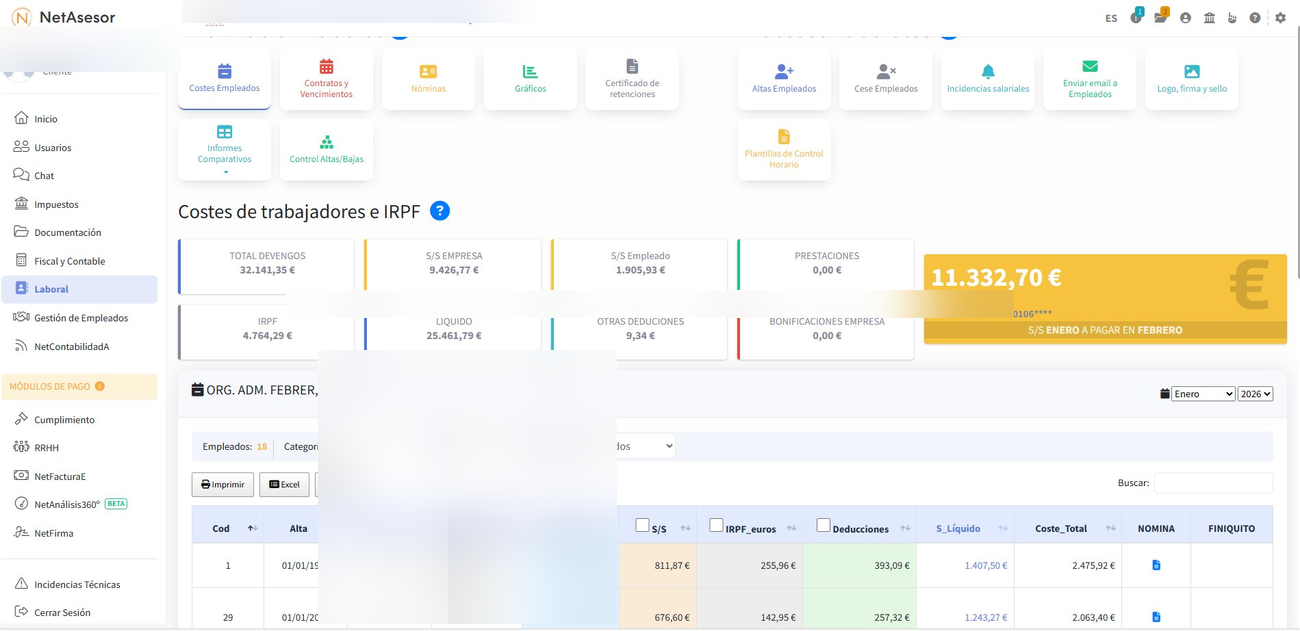Open the nomina document for employee 1

click(1156, 566)
